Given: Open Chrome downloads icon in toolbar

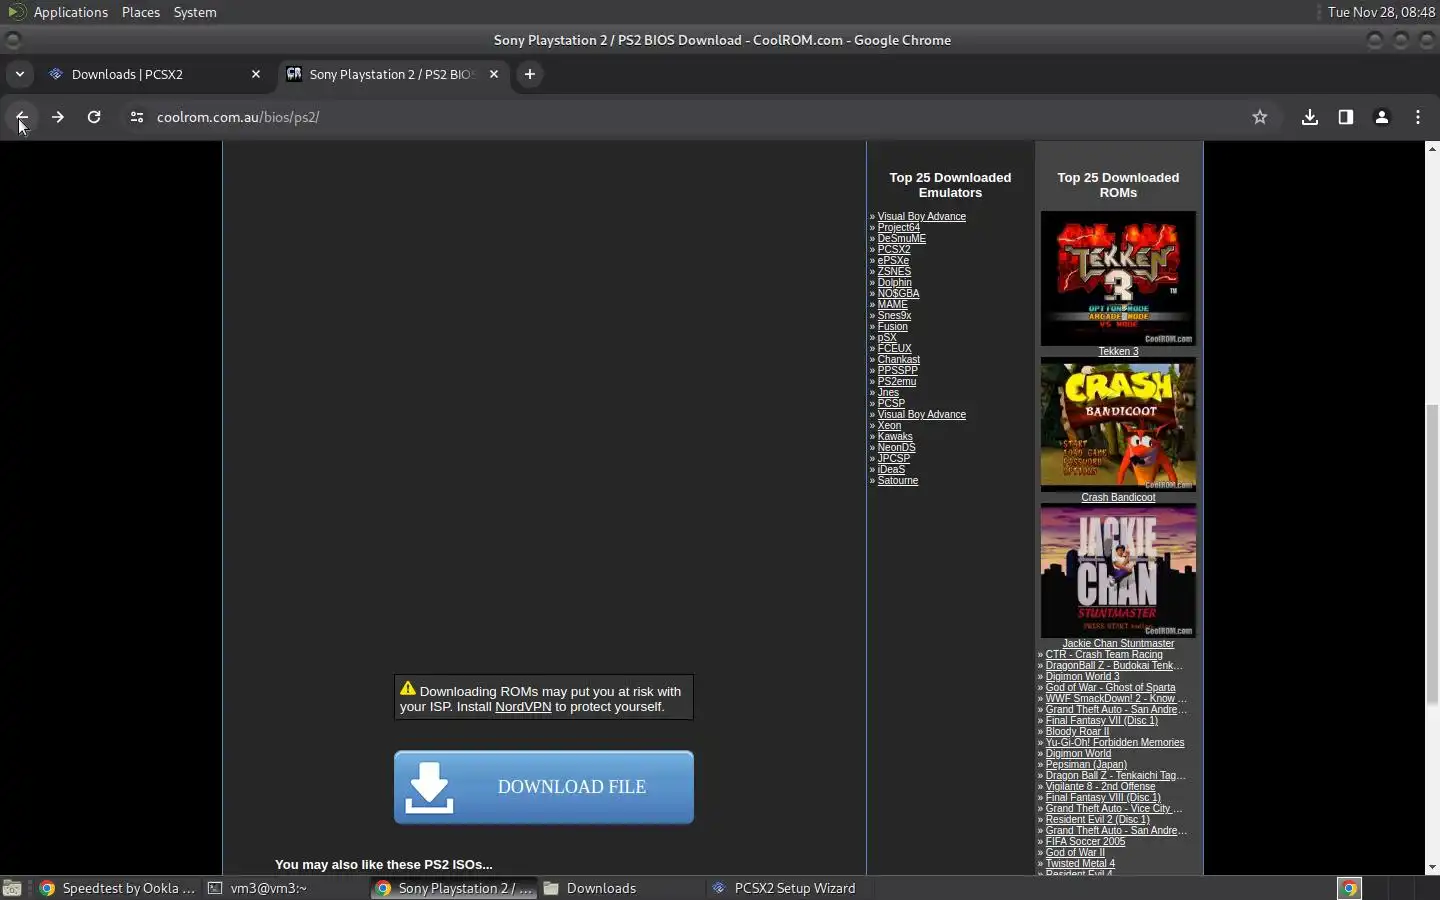Looking at the screenshot, I should (x=1310, y=117).
